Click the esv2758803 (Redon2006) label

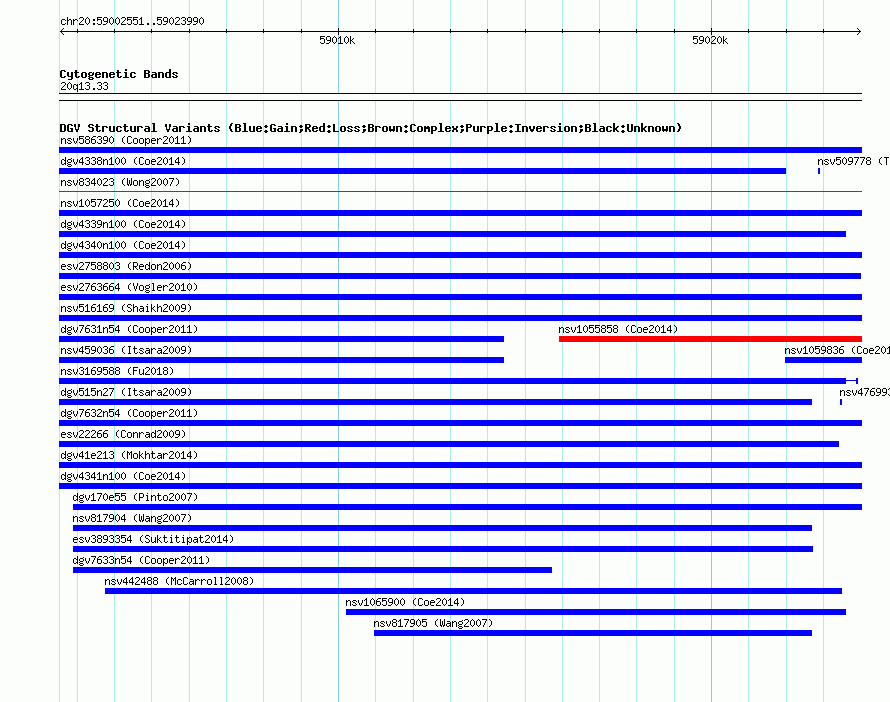click(x=126, y=266)
